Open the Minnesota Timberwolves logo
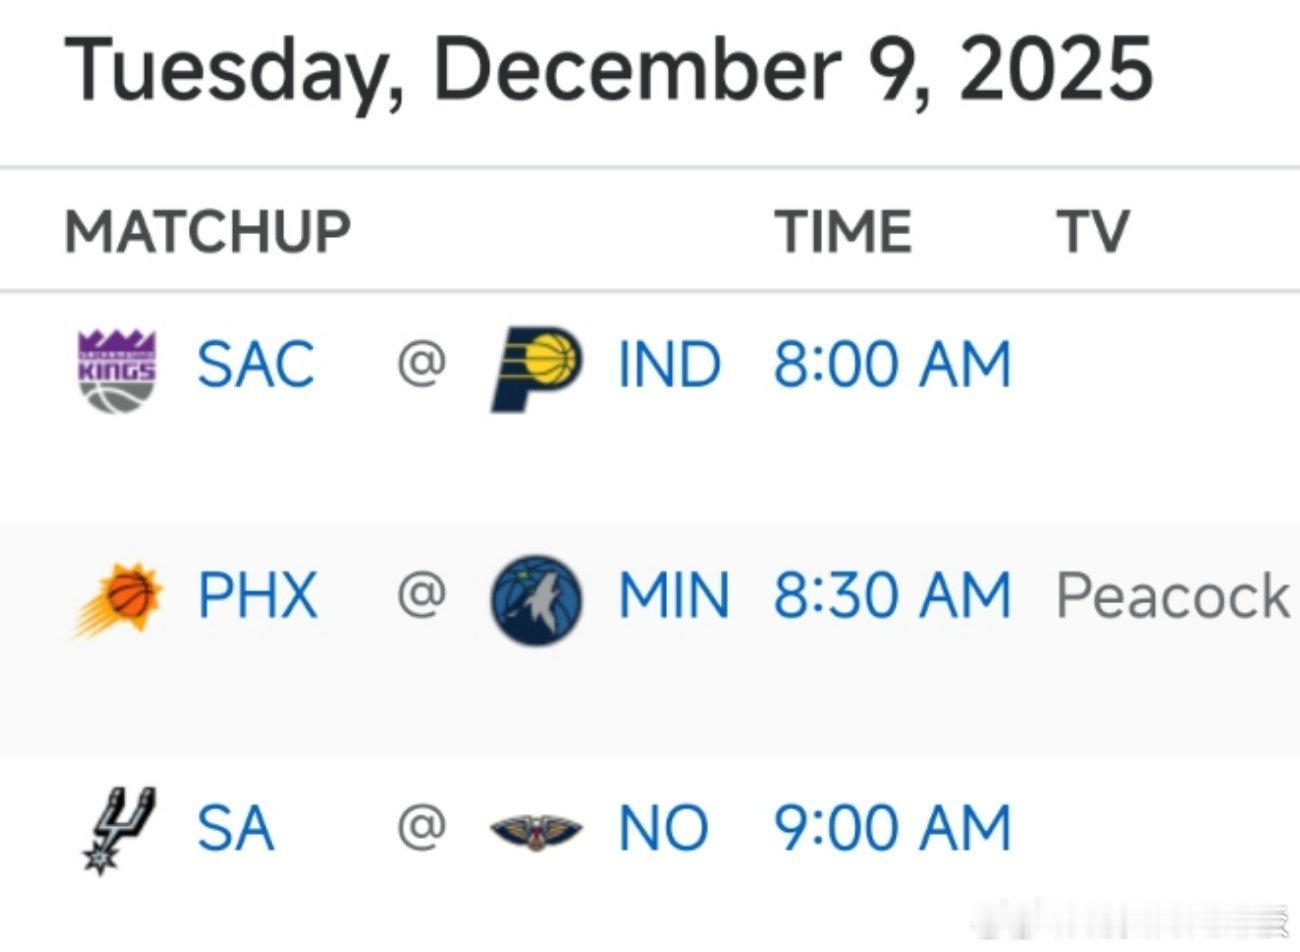 point(536,599)
